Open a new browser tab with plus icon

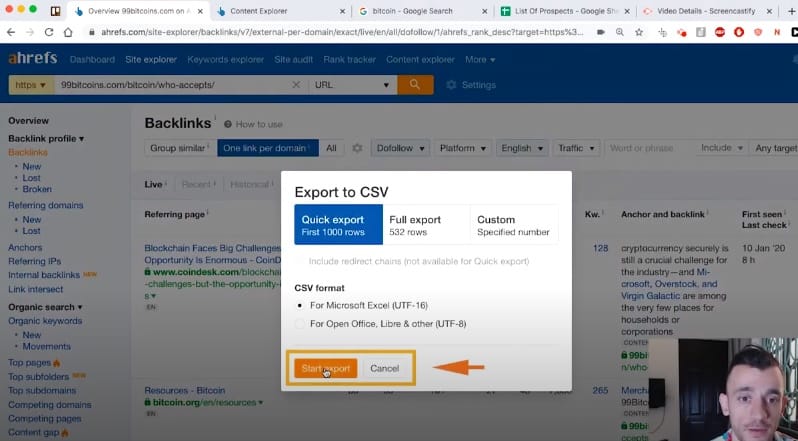coord(792,11)
